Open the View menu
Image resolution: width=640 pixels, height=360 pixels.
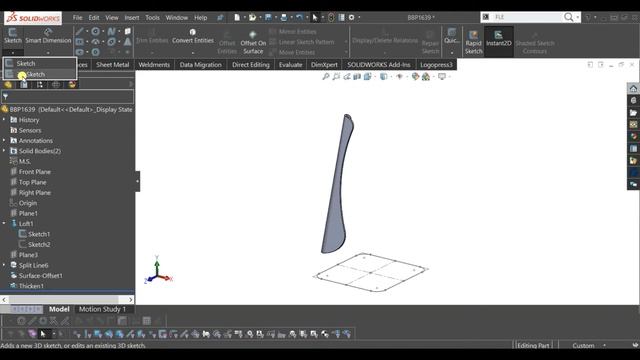tap(112, 18)
